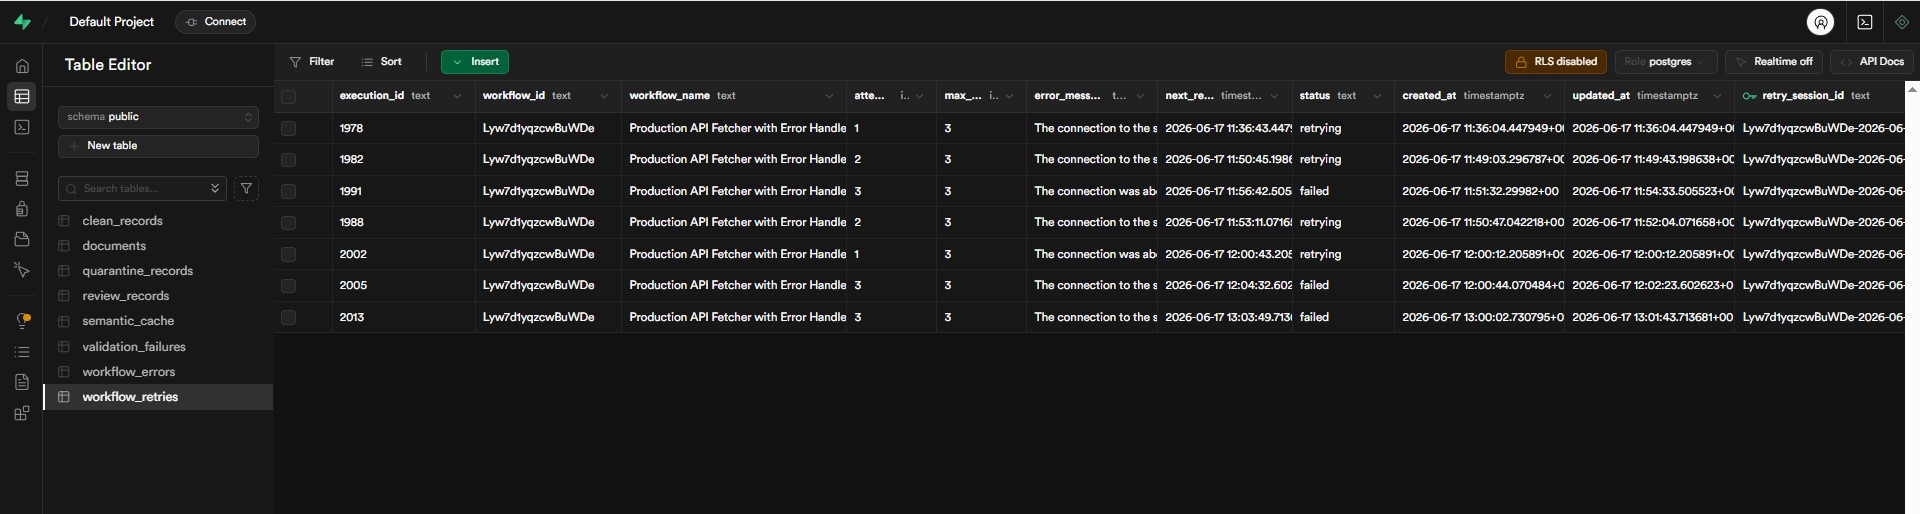Click the 'failed' status cell for execution 2013
This screenshot has height=514, width=1920.
[x=1343, y=317]
